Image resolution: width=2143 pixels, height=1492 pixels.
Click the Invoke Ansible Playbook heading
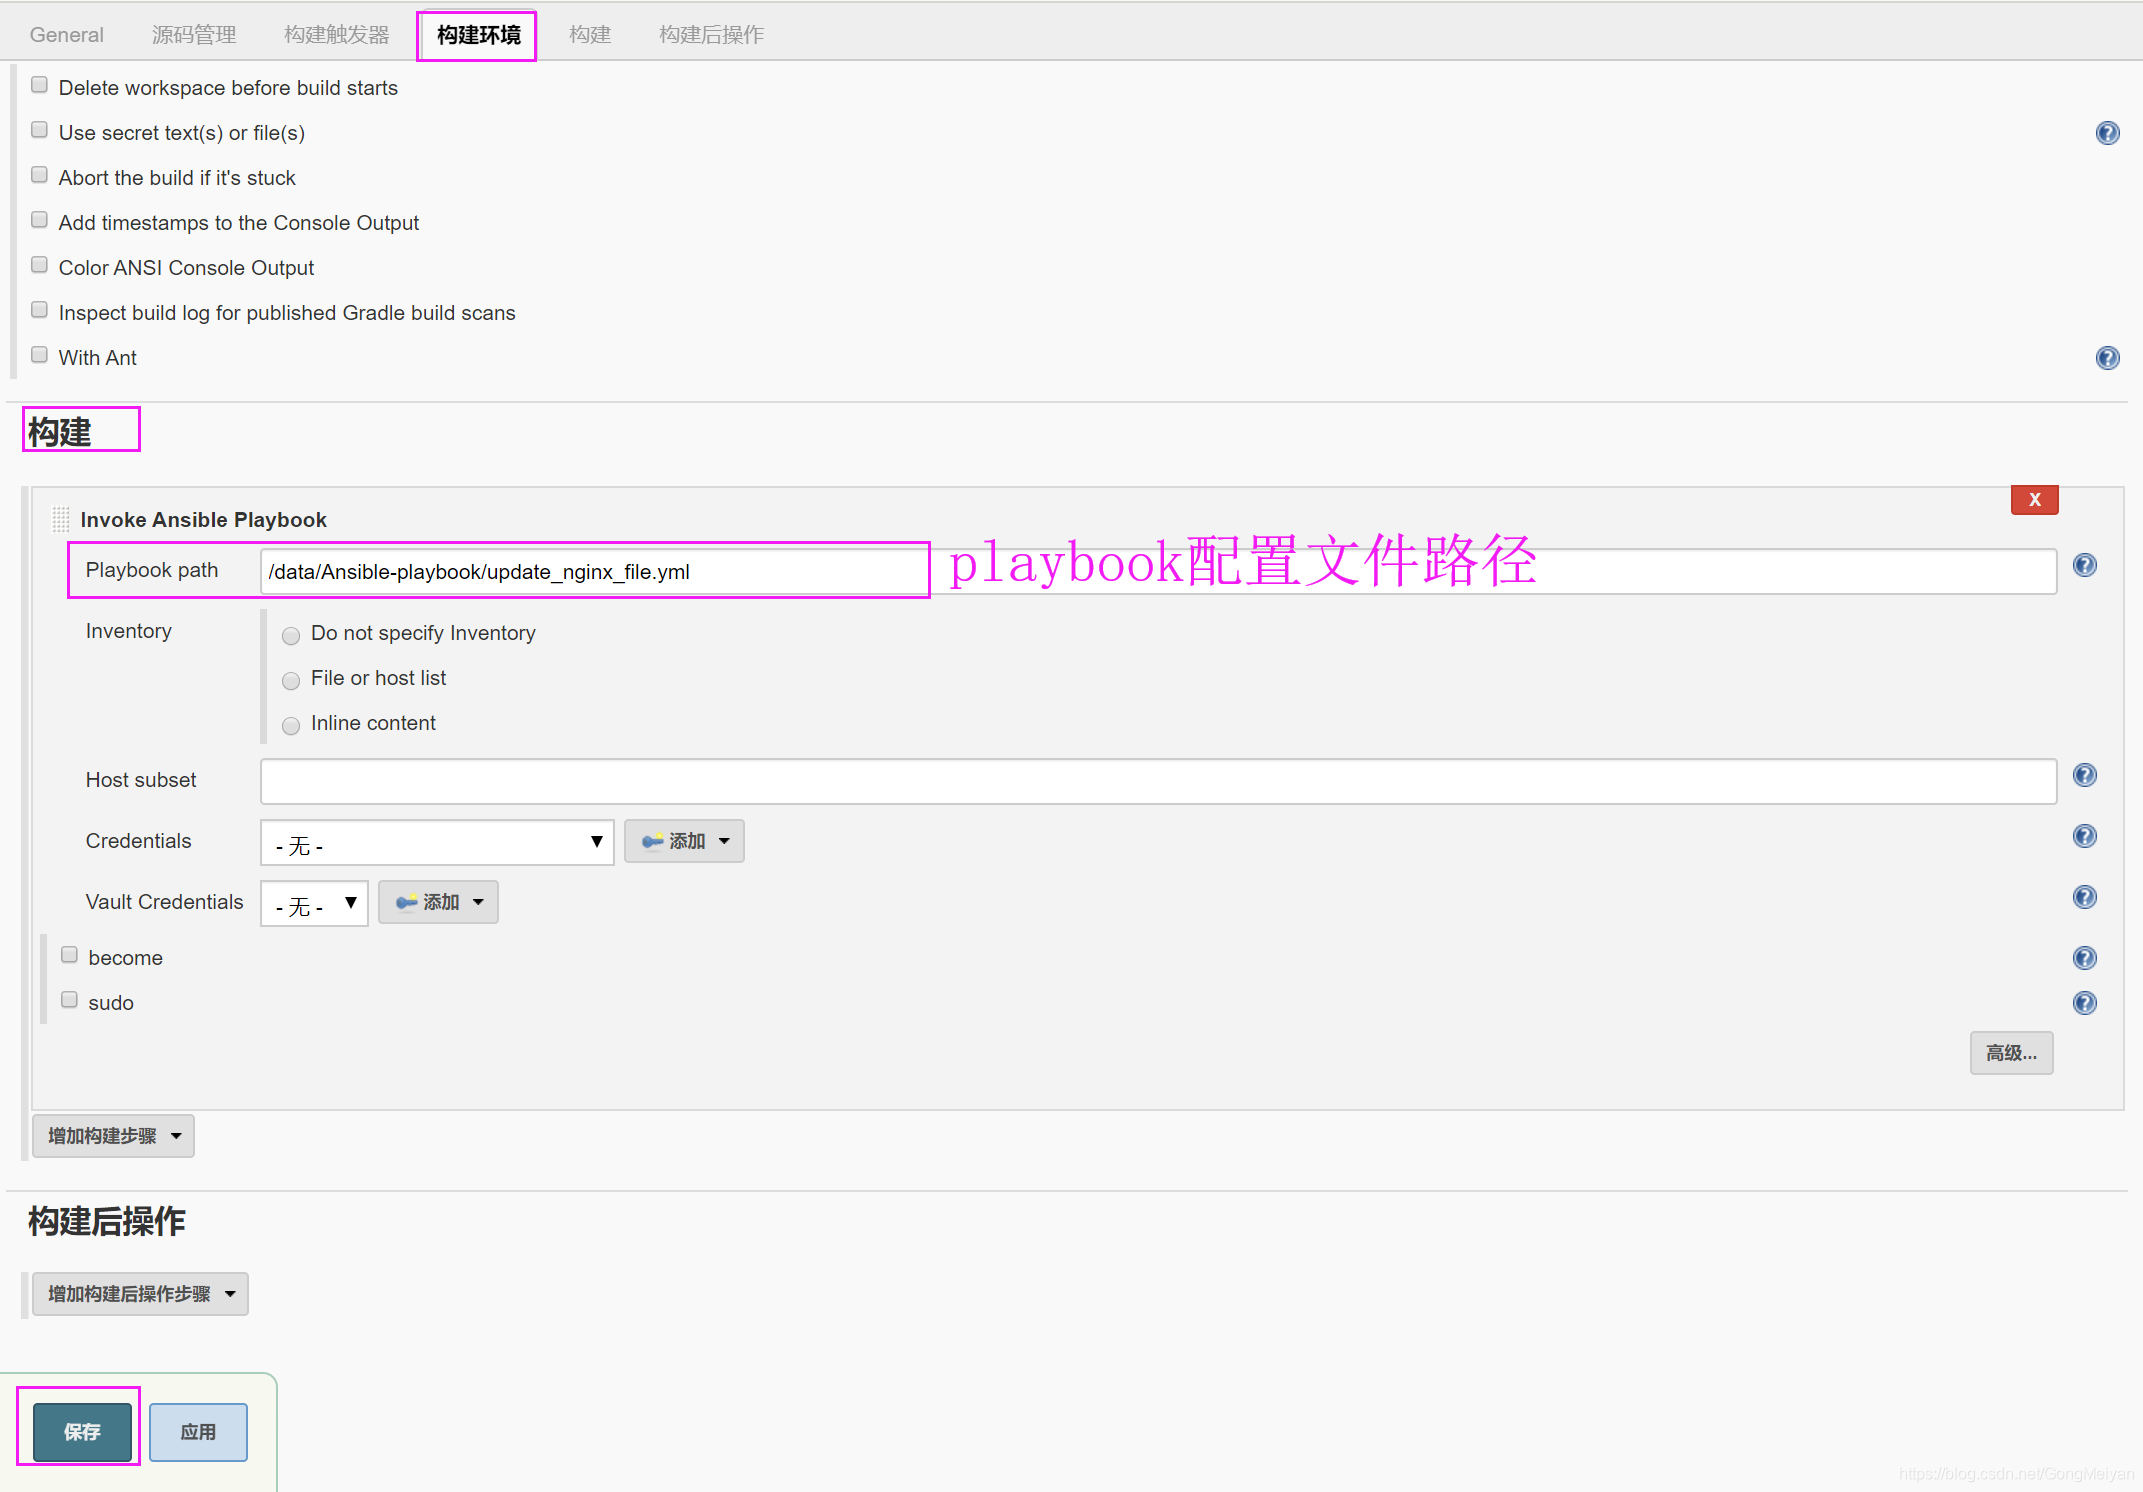click(203, 520)
